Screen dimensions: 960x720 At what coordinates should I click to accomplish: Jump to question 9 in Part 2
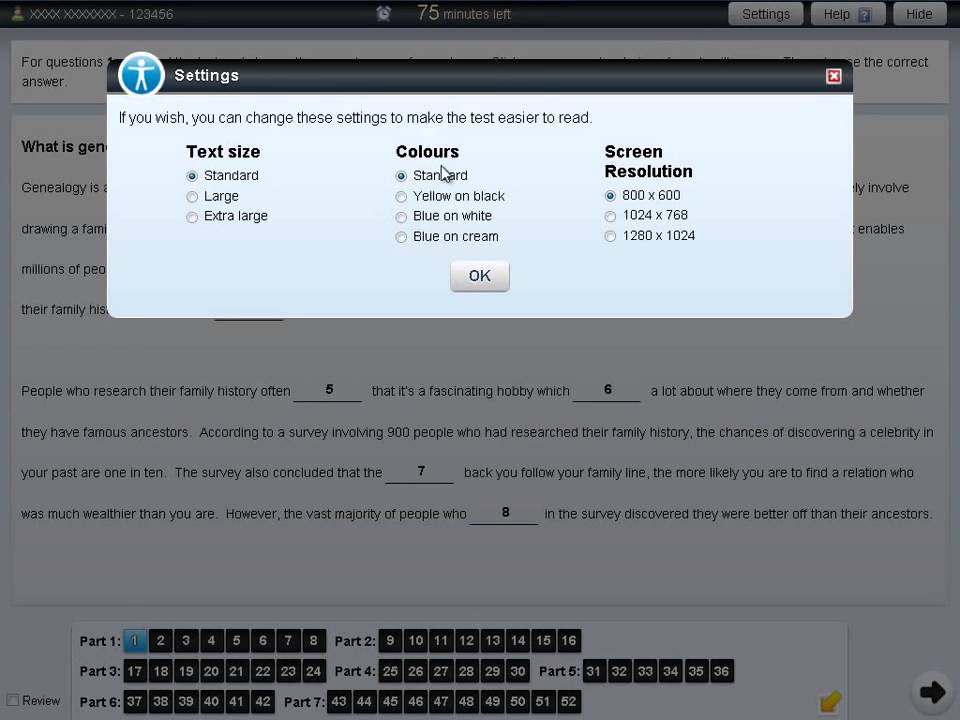click(x=390, y=641)
